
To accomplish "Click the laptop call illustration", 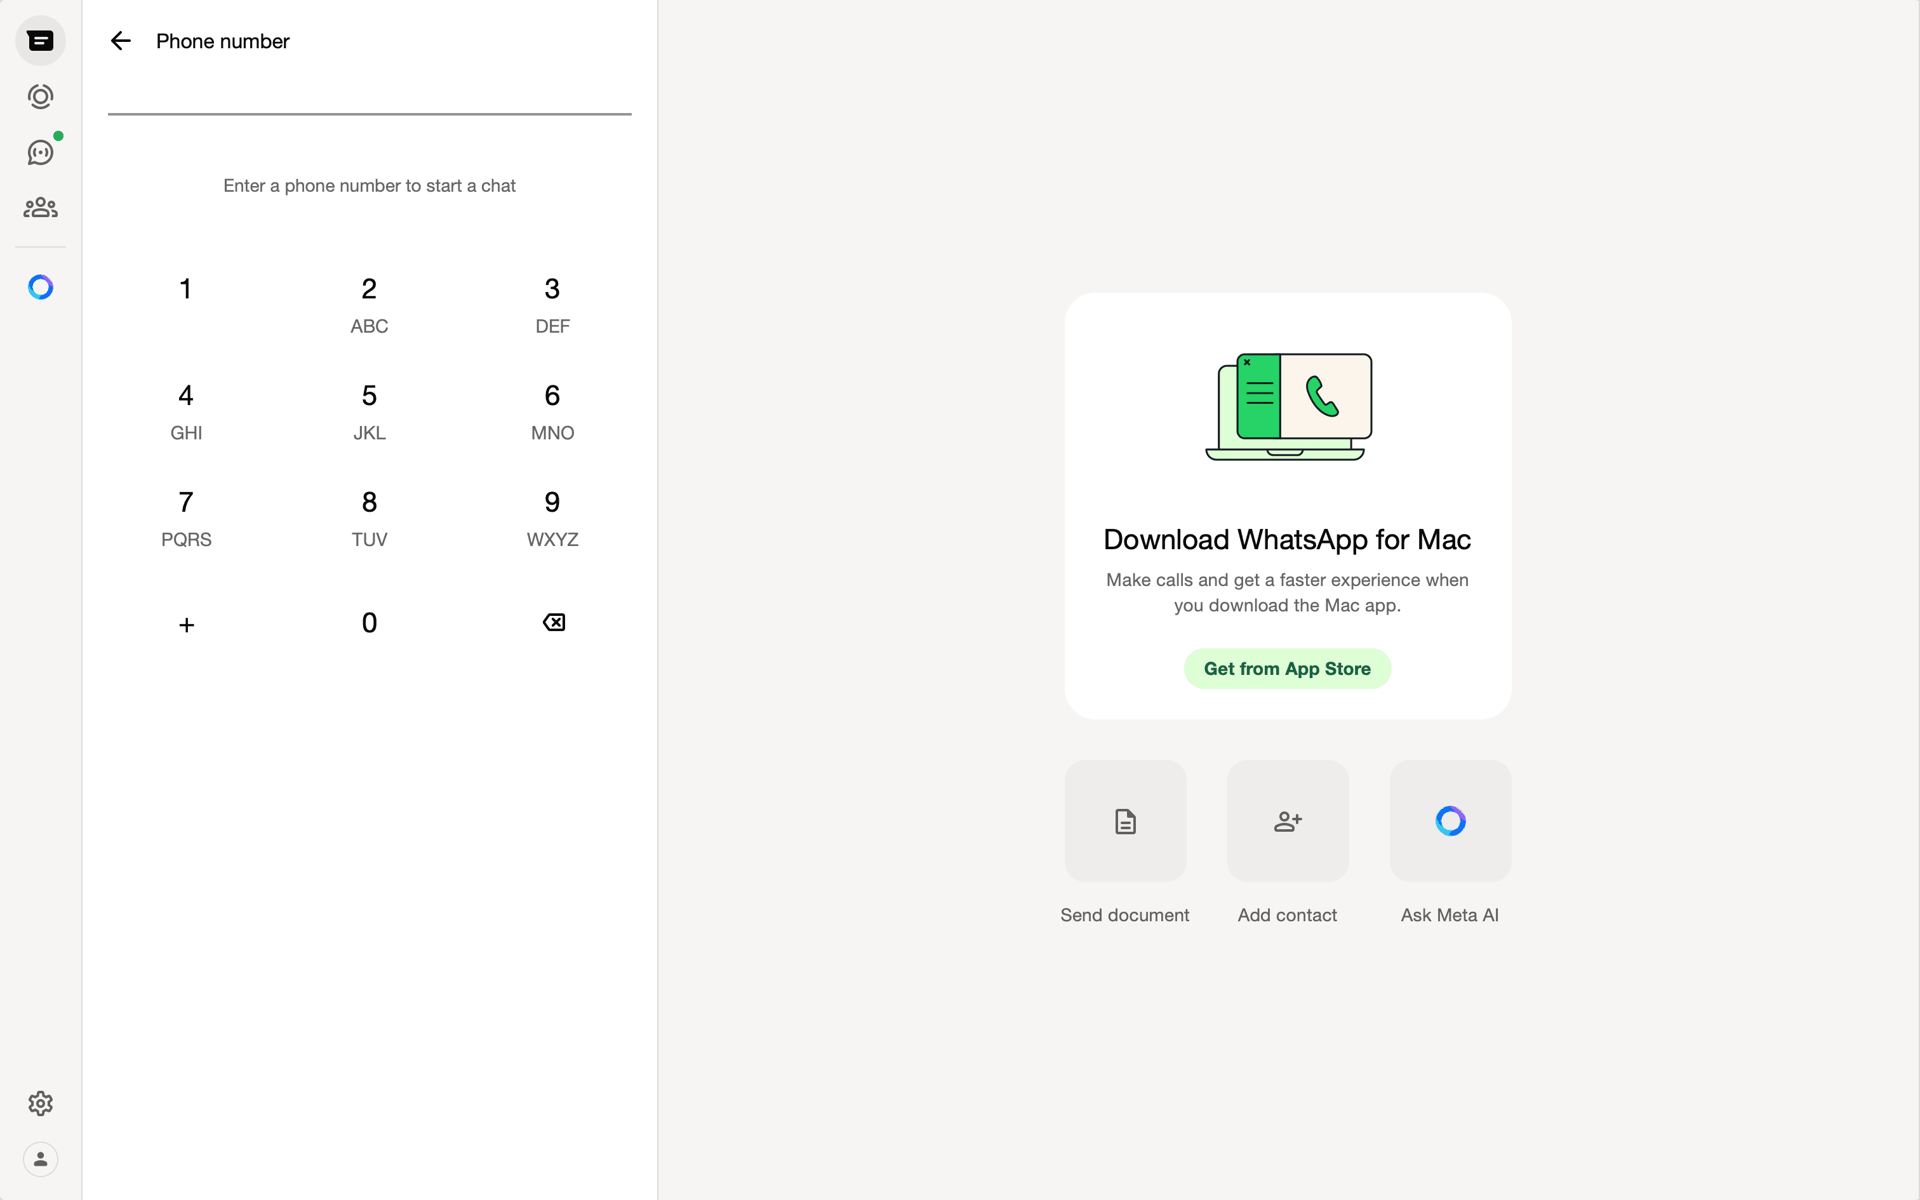I will [x=1288, y=406].
